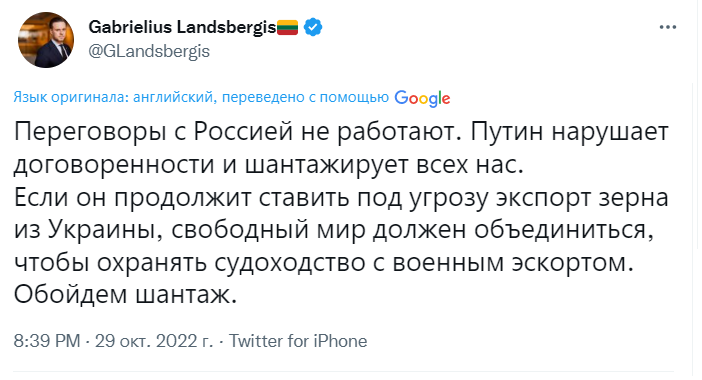This screenshot has width=702, height=380.
Task: Click the Lithuanian flag emoji
Action: pos(287,27)
